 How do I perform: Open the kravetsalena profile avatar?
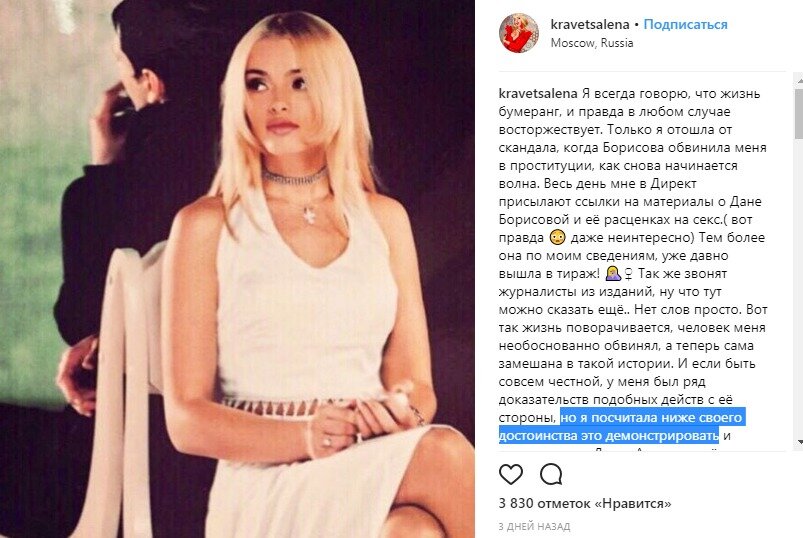pos(519,33)
